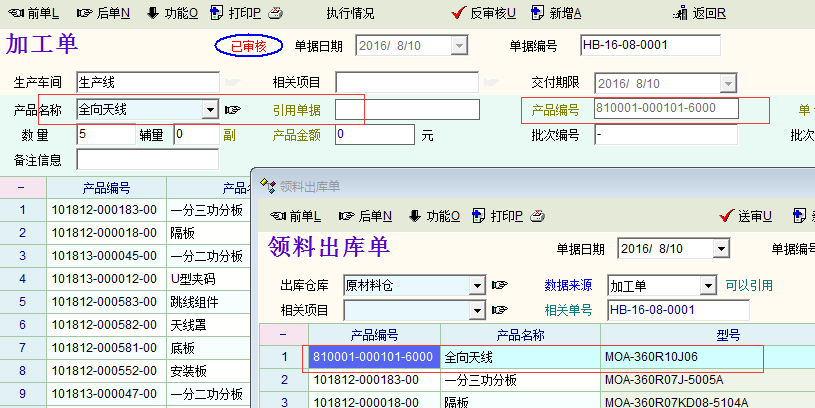Viewport: 815px width, 408px height.
Task: Expand the 数据来源 加工单 dropdown
Action: click(709, 286)
